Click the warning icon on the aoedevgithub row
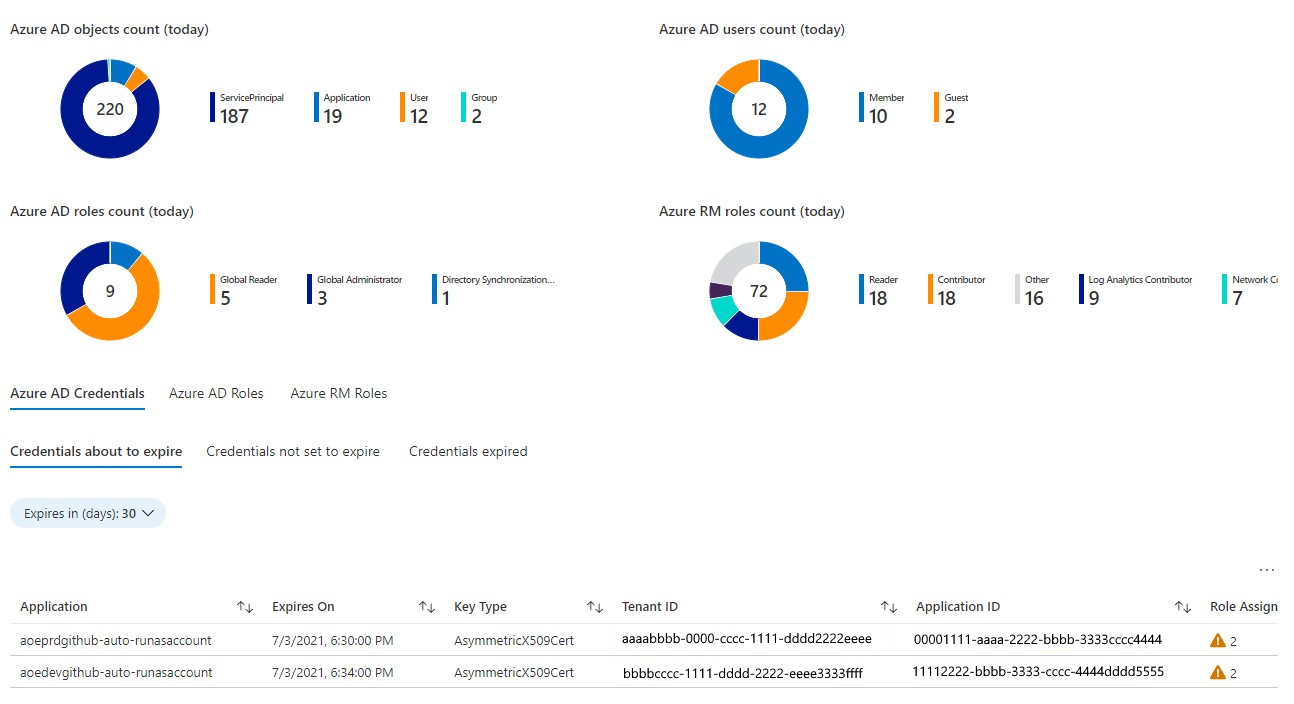 pyautogui.click(x=1217, y=672)
